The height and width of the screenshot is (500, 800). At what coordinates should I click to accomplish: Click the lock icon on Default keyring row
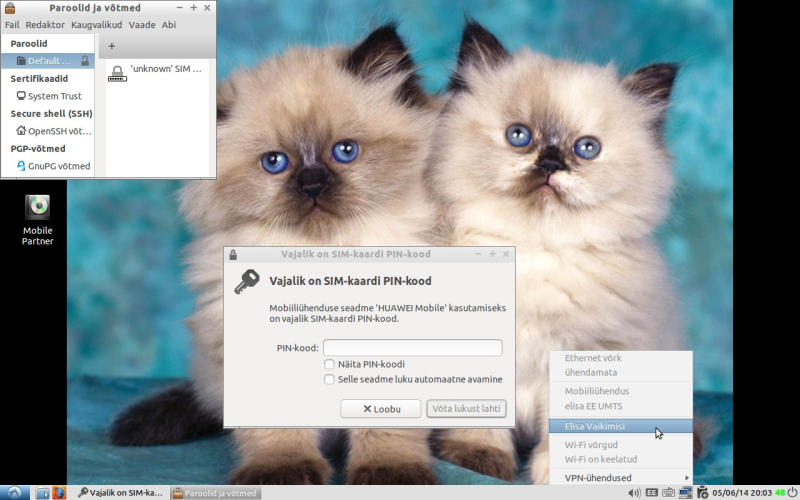85,61
